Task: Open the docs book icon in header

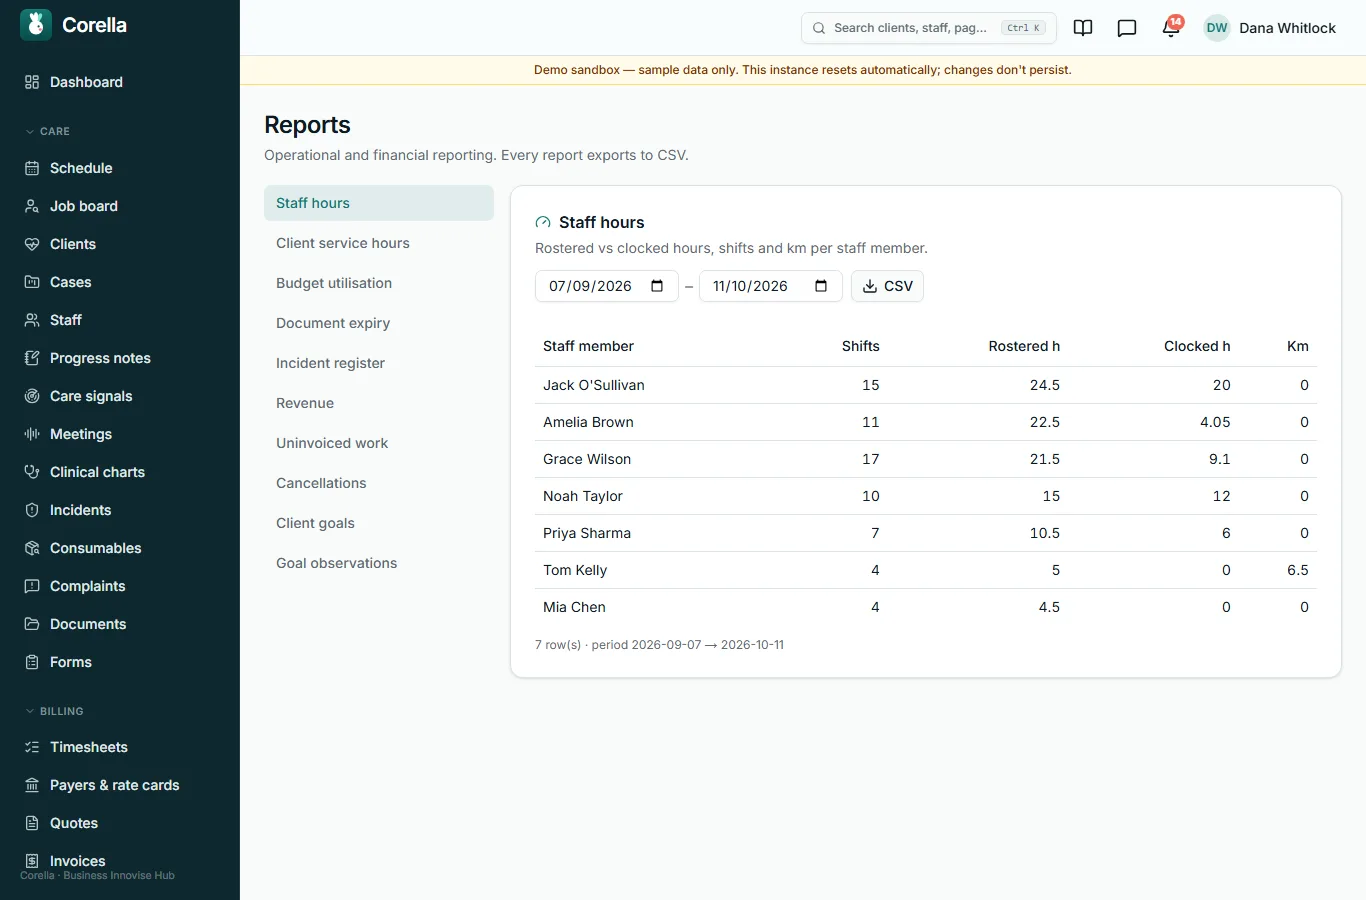Action: point(1083,28)
